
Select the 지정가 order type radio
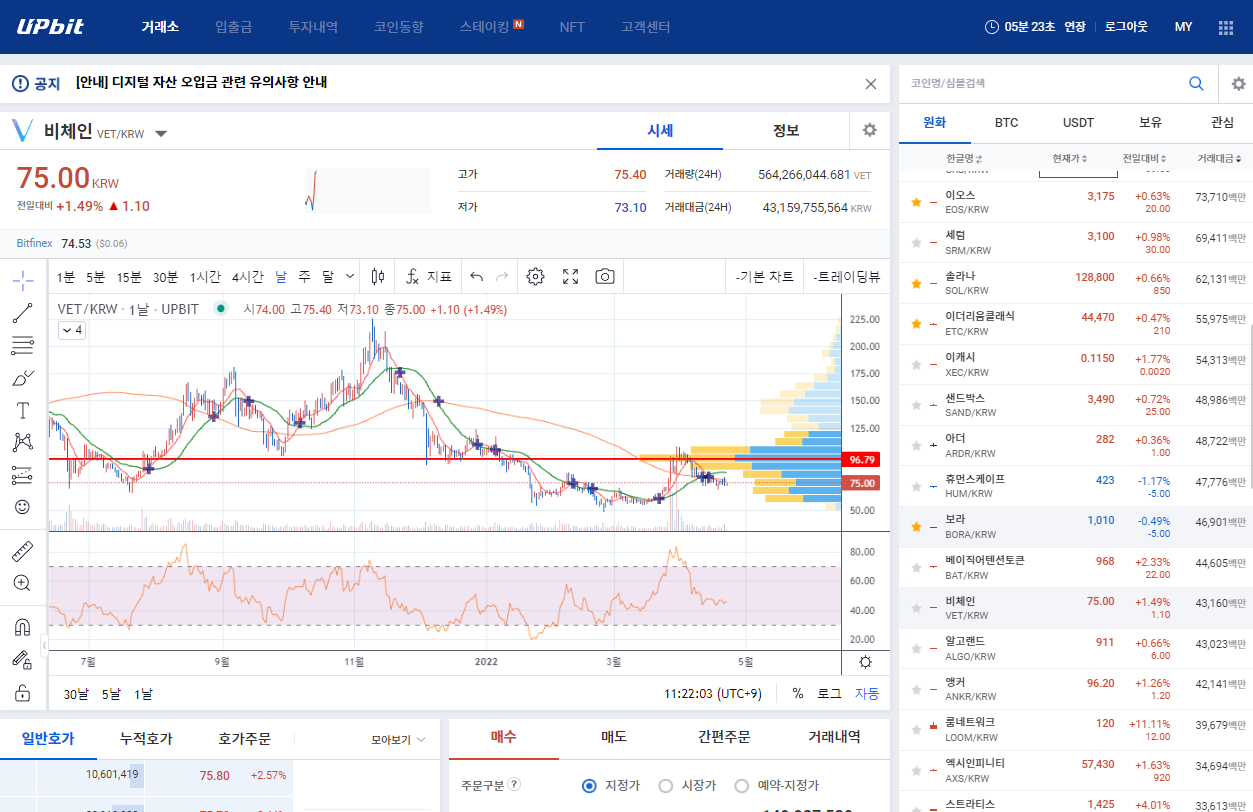[589, 786]
